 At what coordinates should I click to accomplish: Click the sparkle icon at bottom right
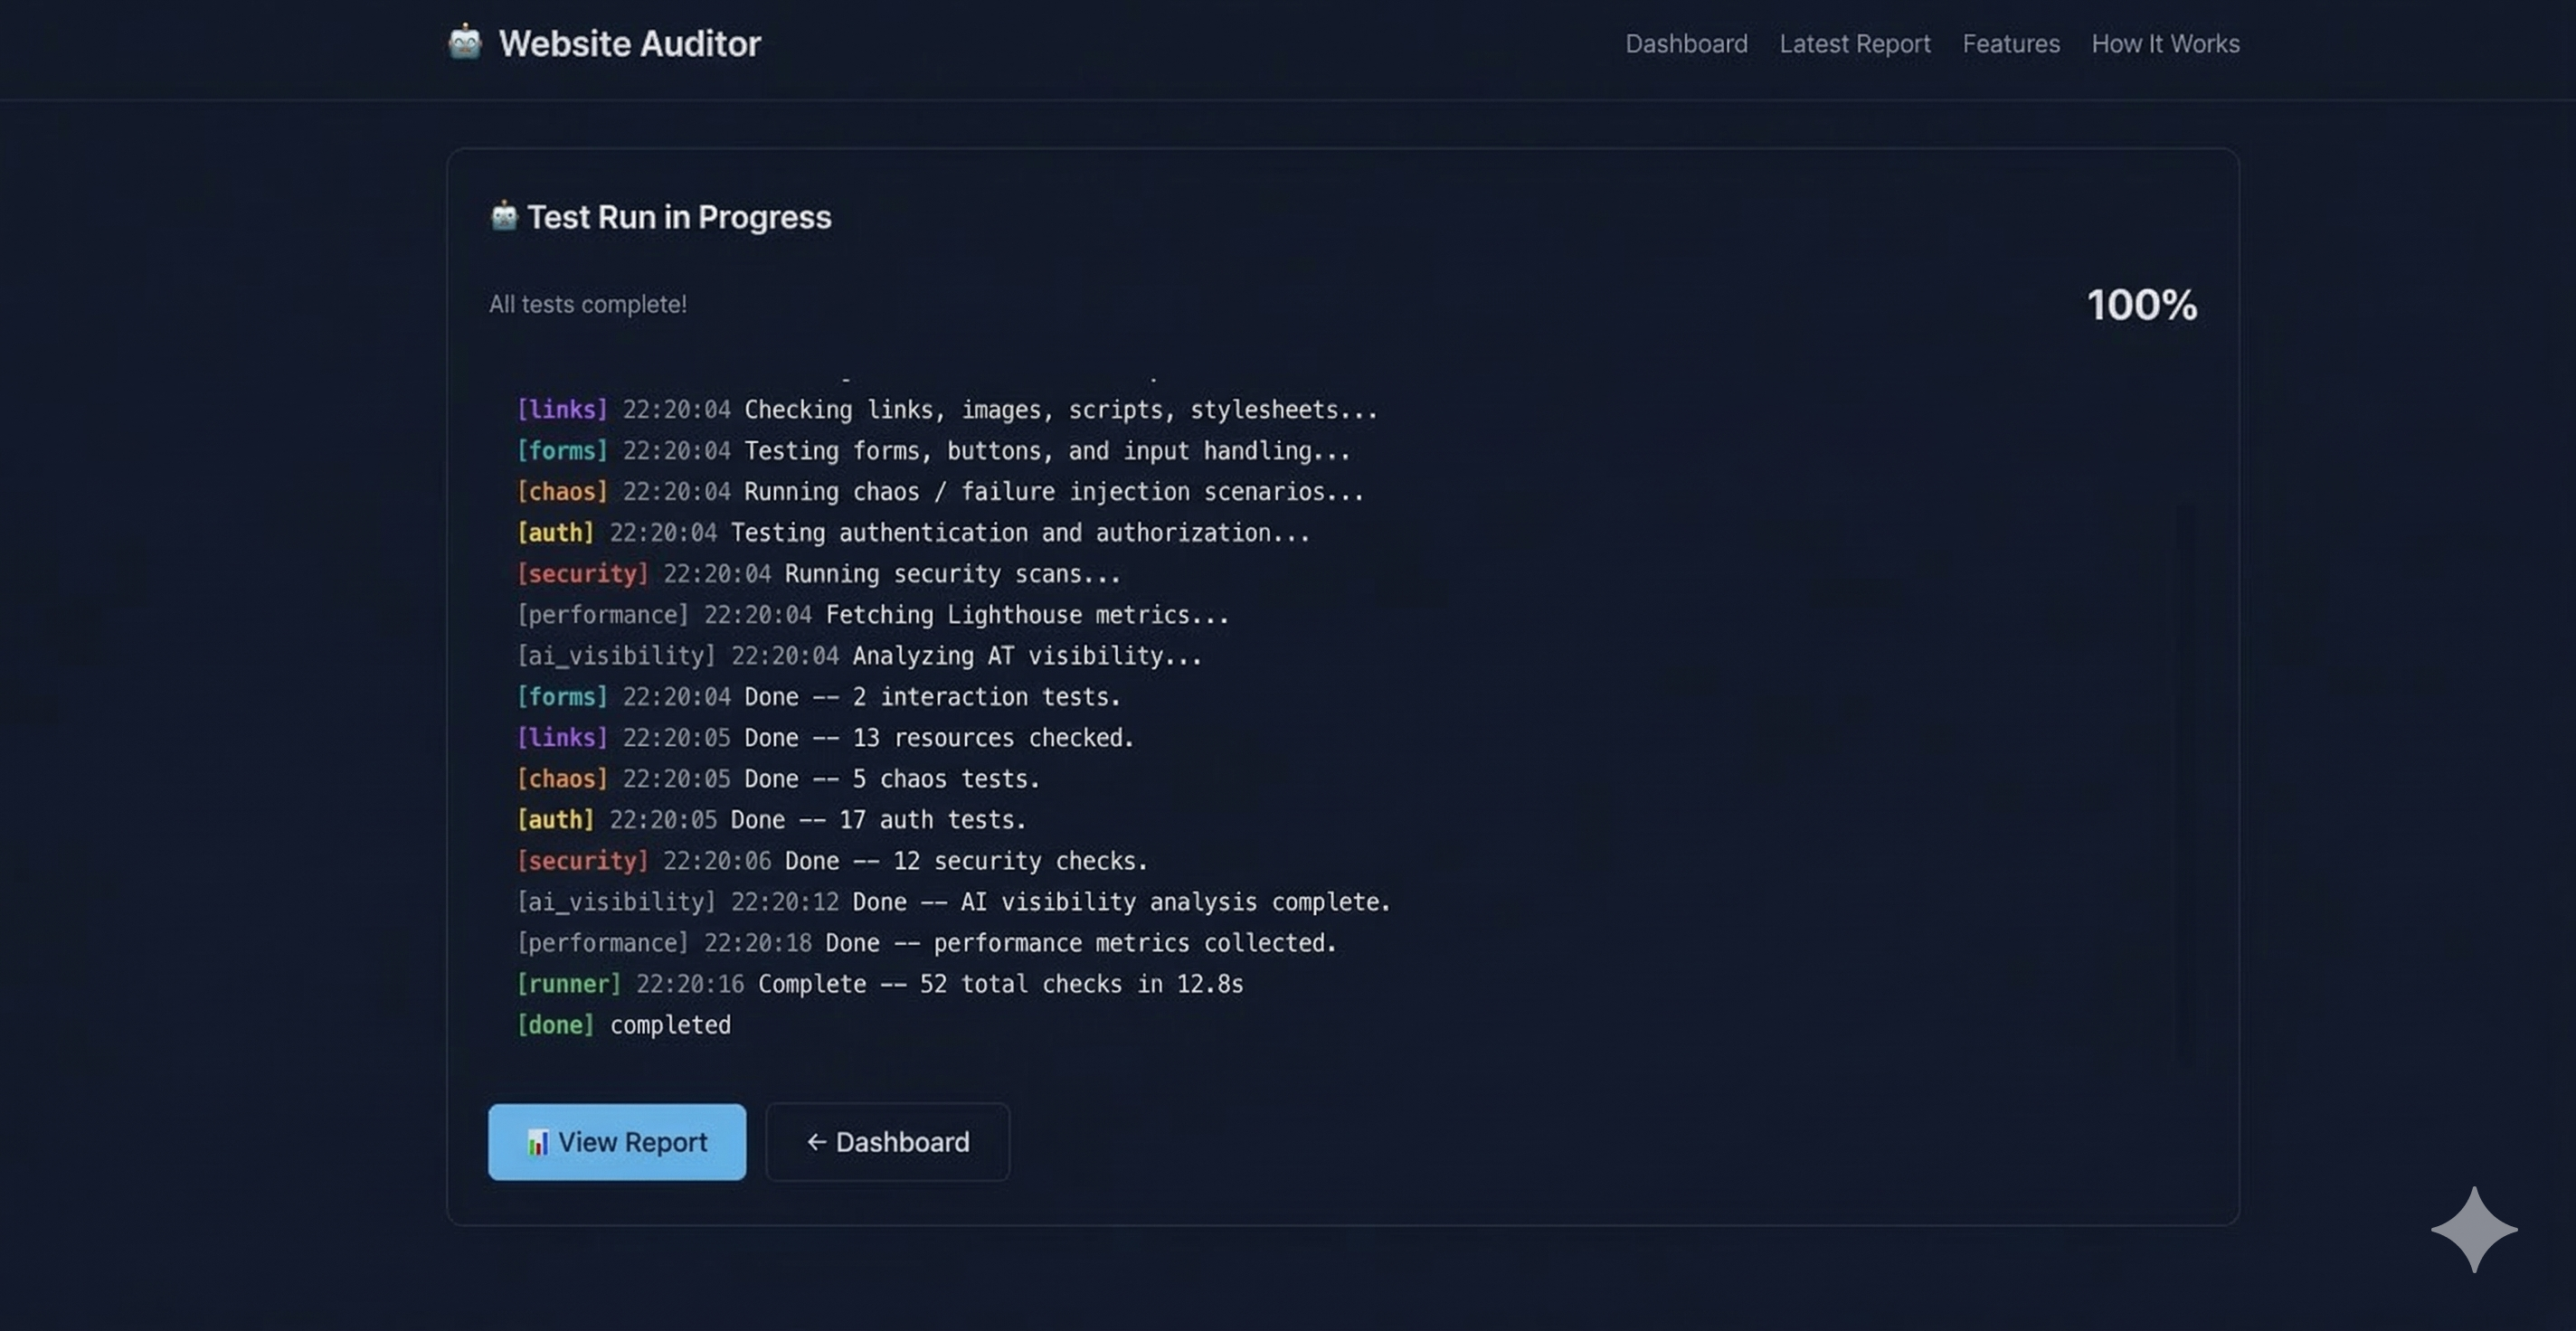click(2475, 1228)
